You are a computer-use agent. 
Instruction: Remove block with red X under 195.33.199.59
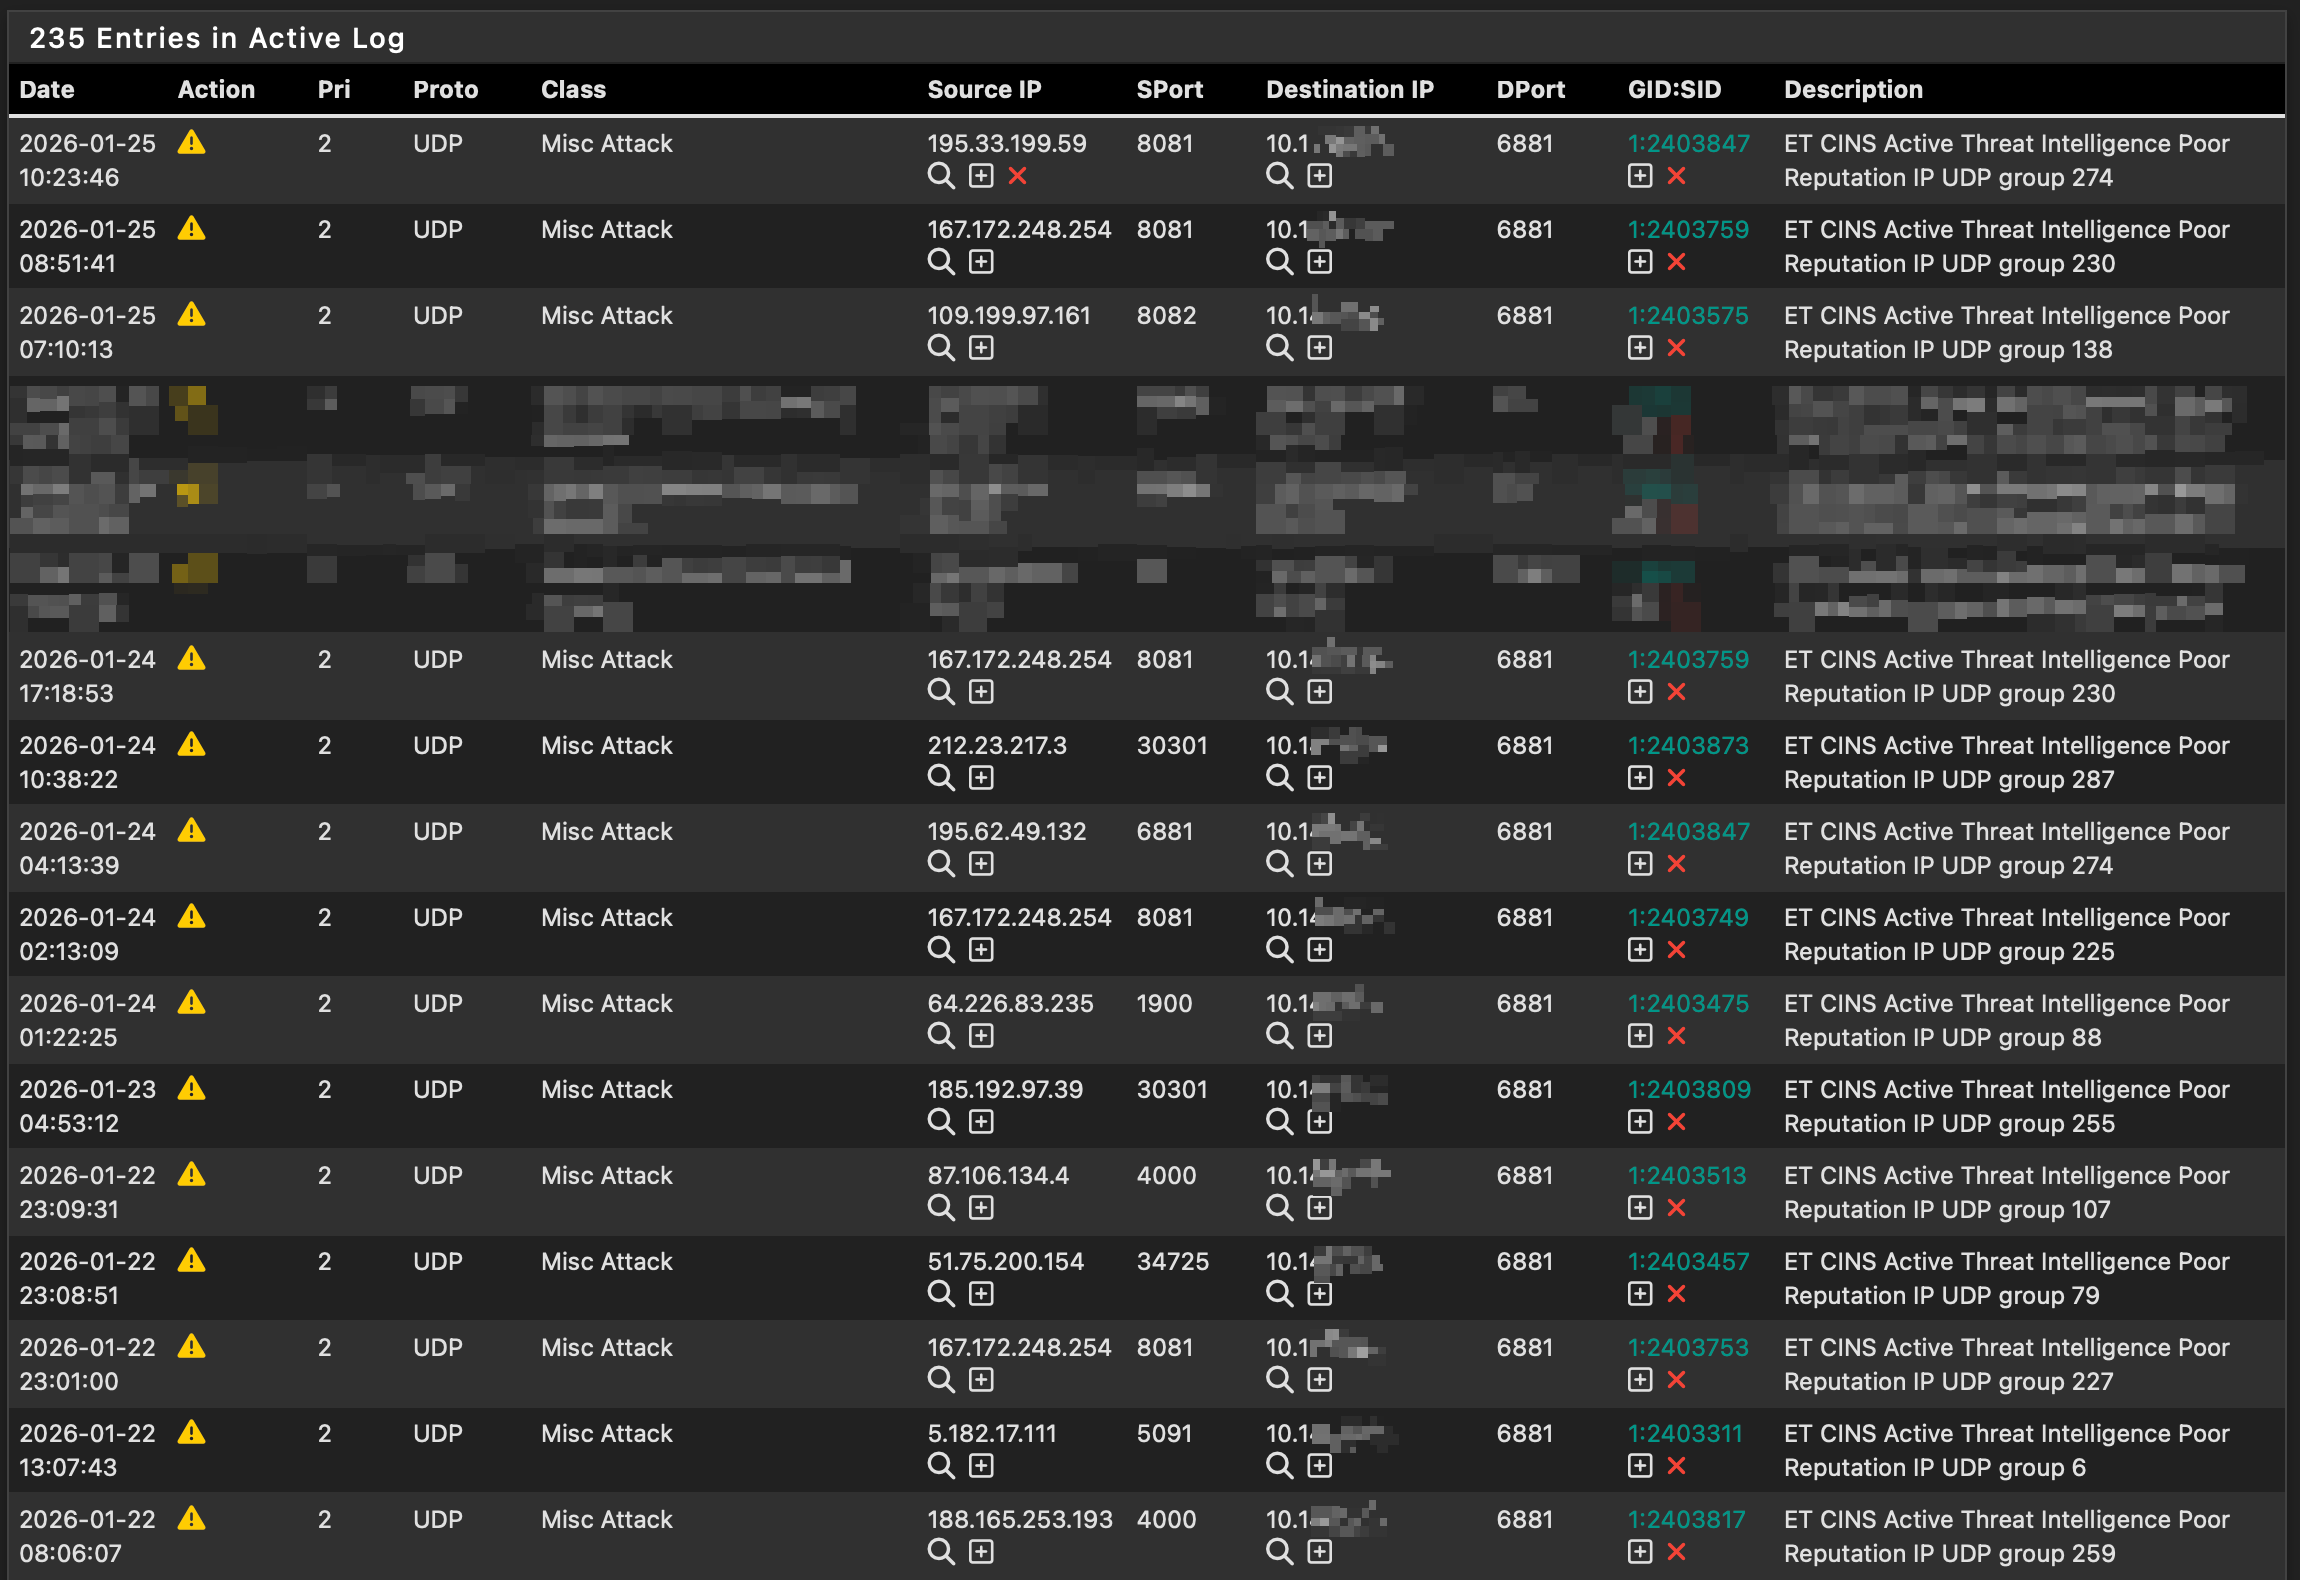(1018, 176)
